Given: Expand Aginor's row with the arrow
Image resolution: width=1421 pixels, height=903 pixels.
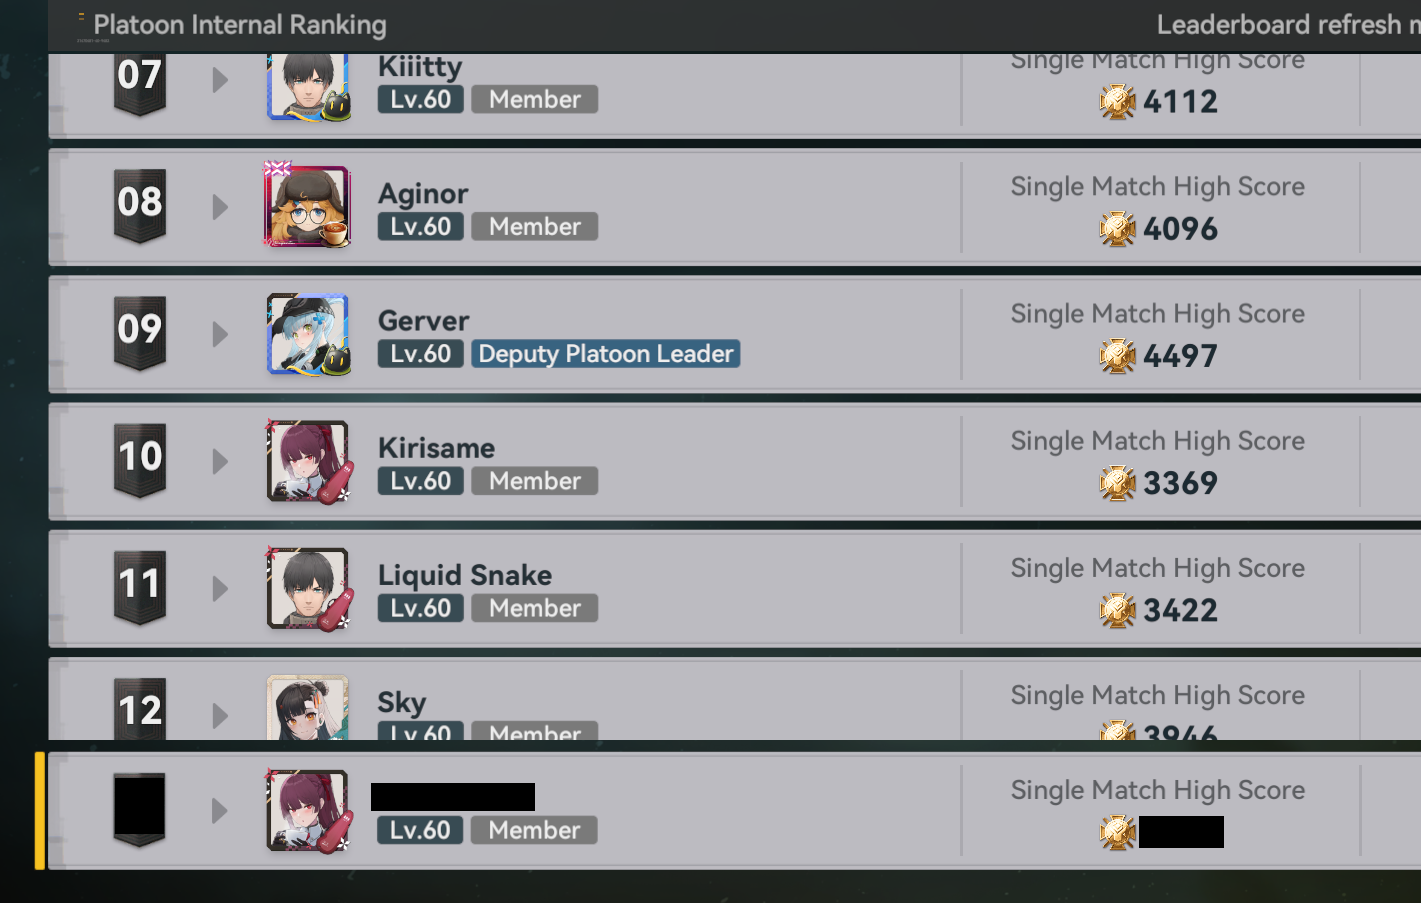Looking at the screenshot, I should tap(220, 207).
